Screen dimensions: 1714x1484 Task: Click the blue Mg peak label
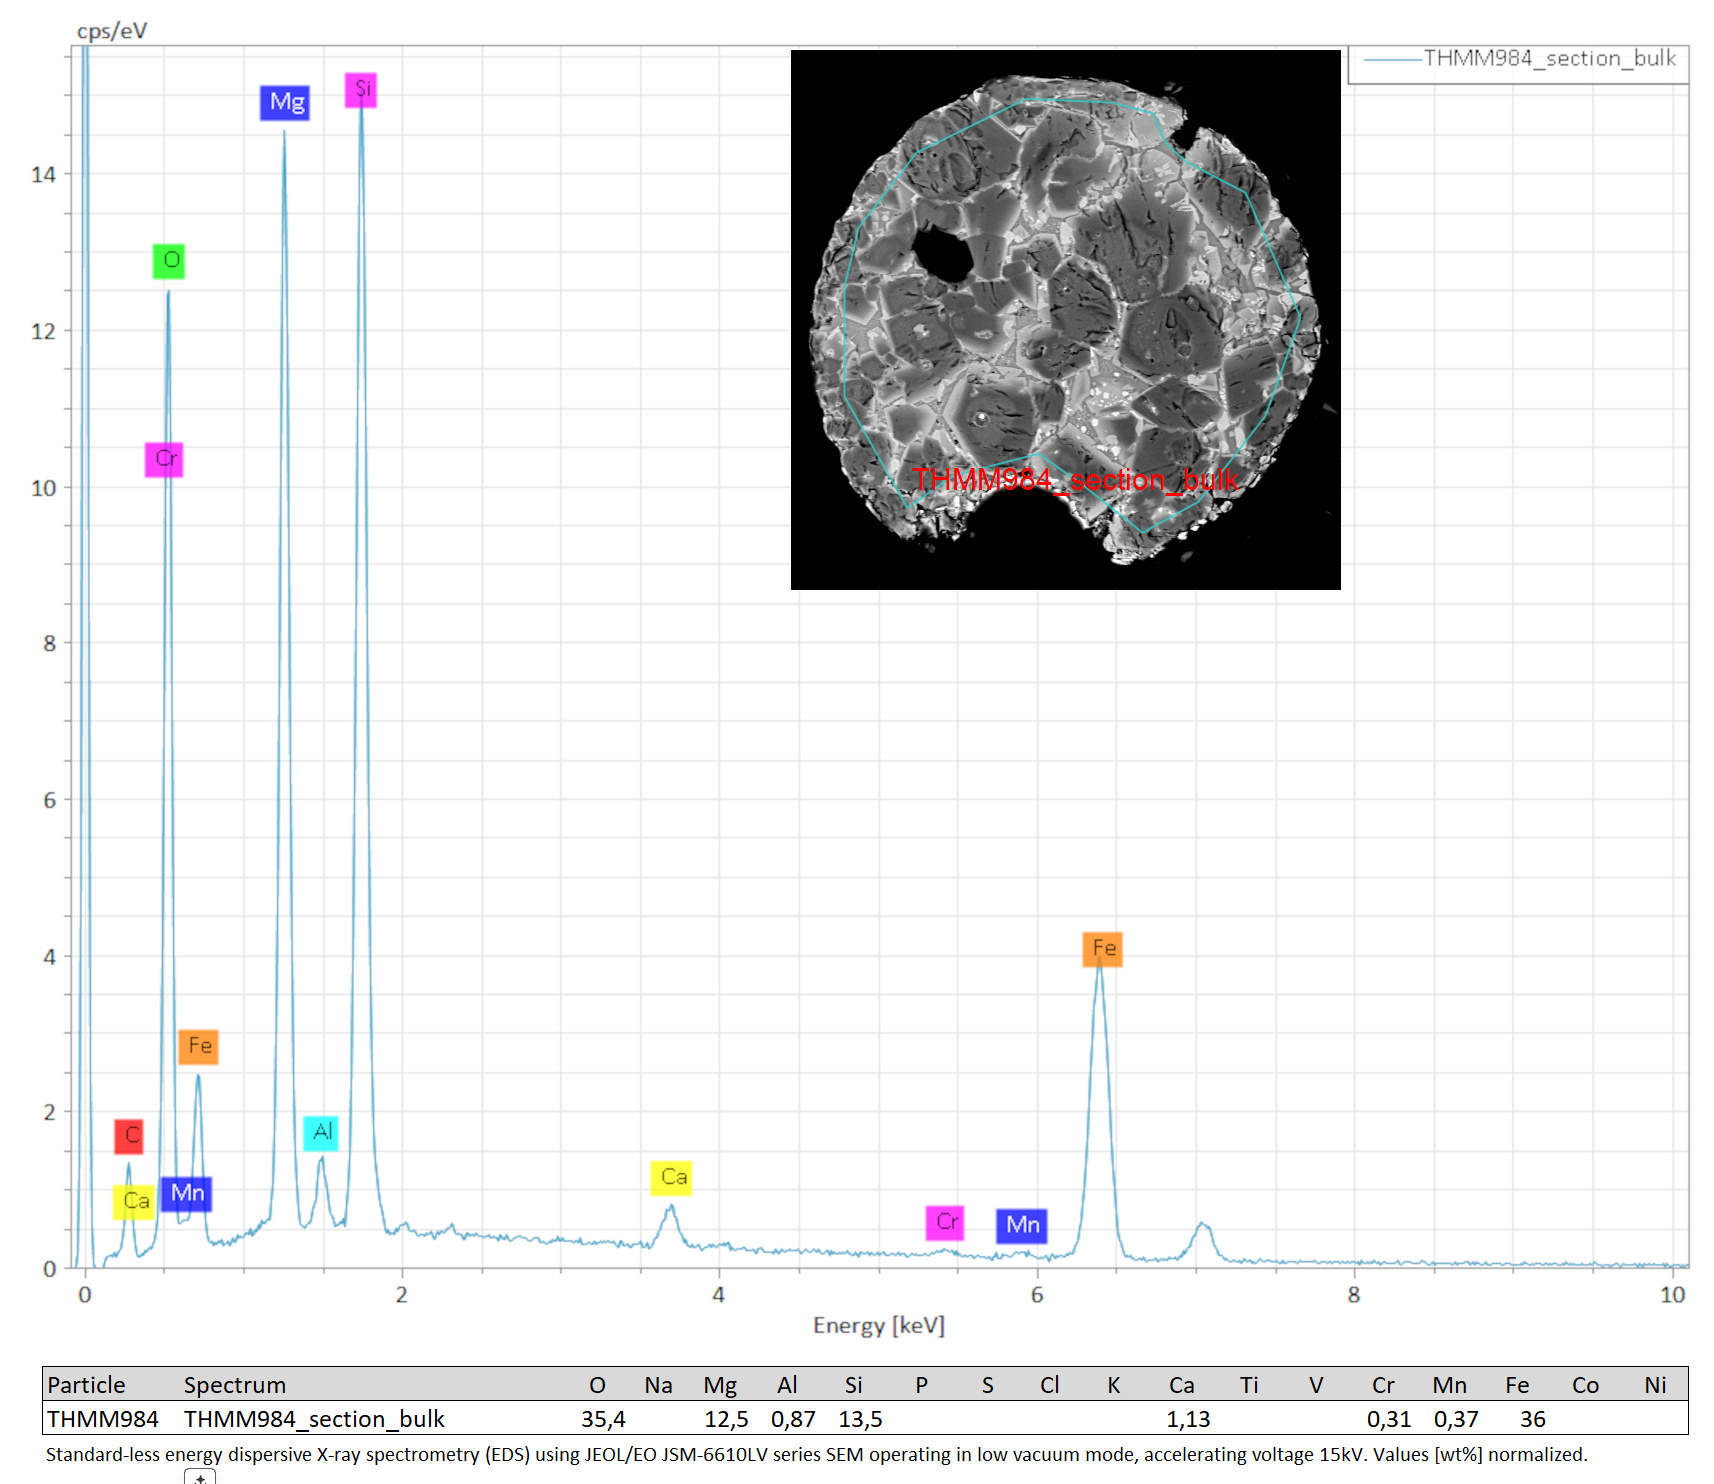(285, 103)
